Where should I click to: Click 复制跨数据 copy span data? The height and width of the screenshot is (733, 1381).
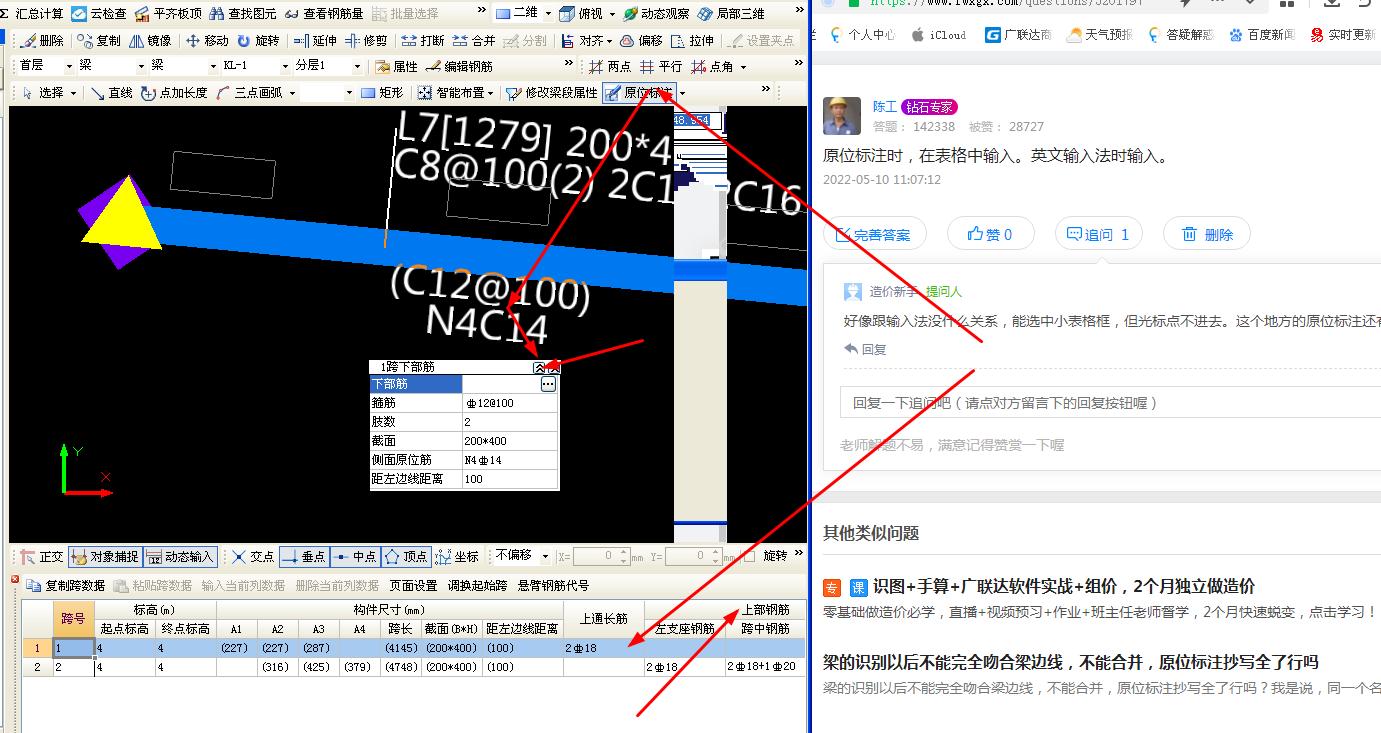pos(66,585)
